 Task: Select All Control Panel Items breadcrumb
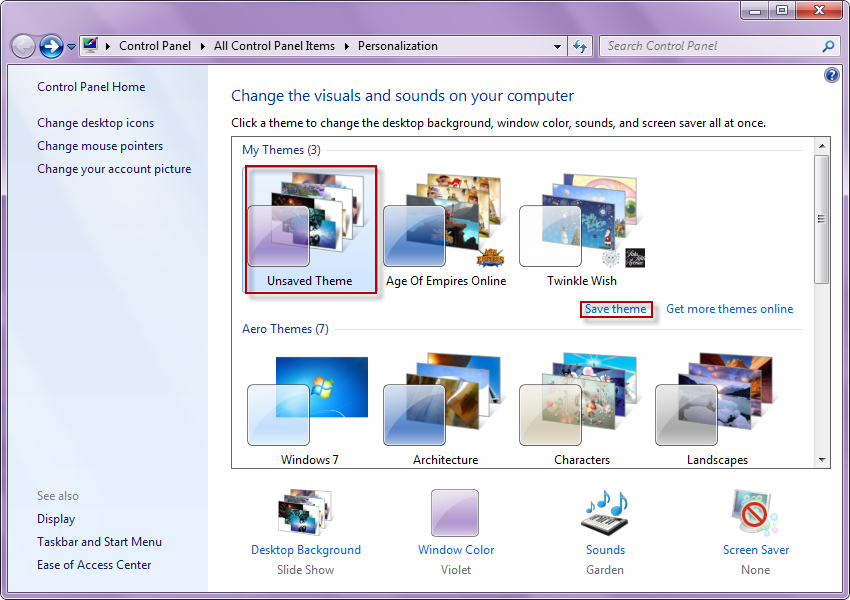[x=274, y=46]
